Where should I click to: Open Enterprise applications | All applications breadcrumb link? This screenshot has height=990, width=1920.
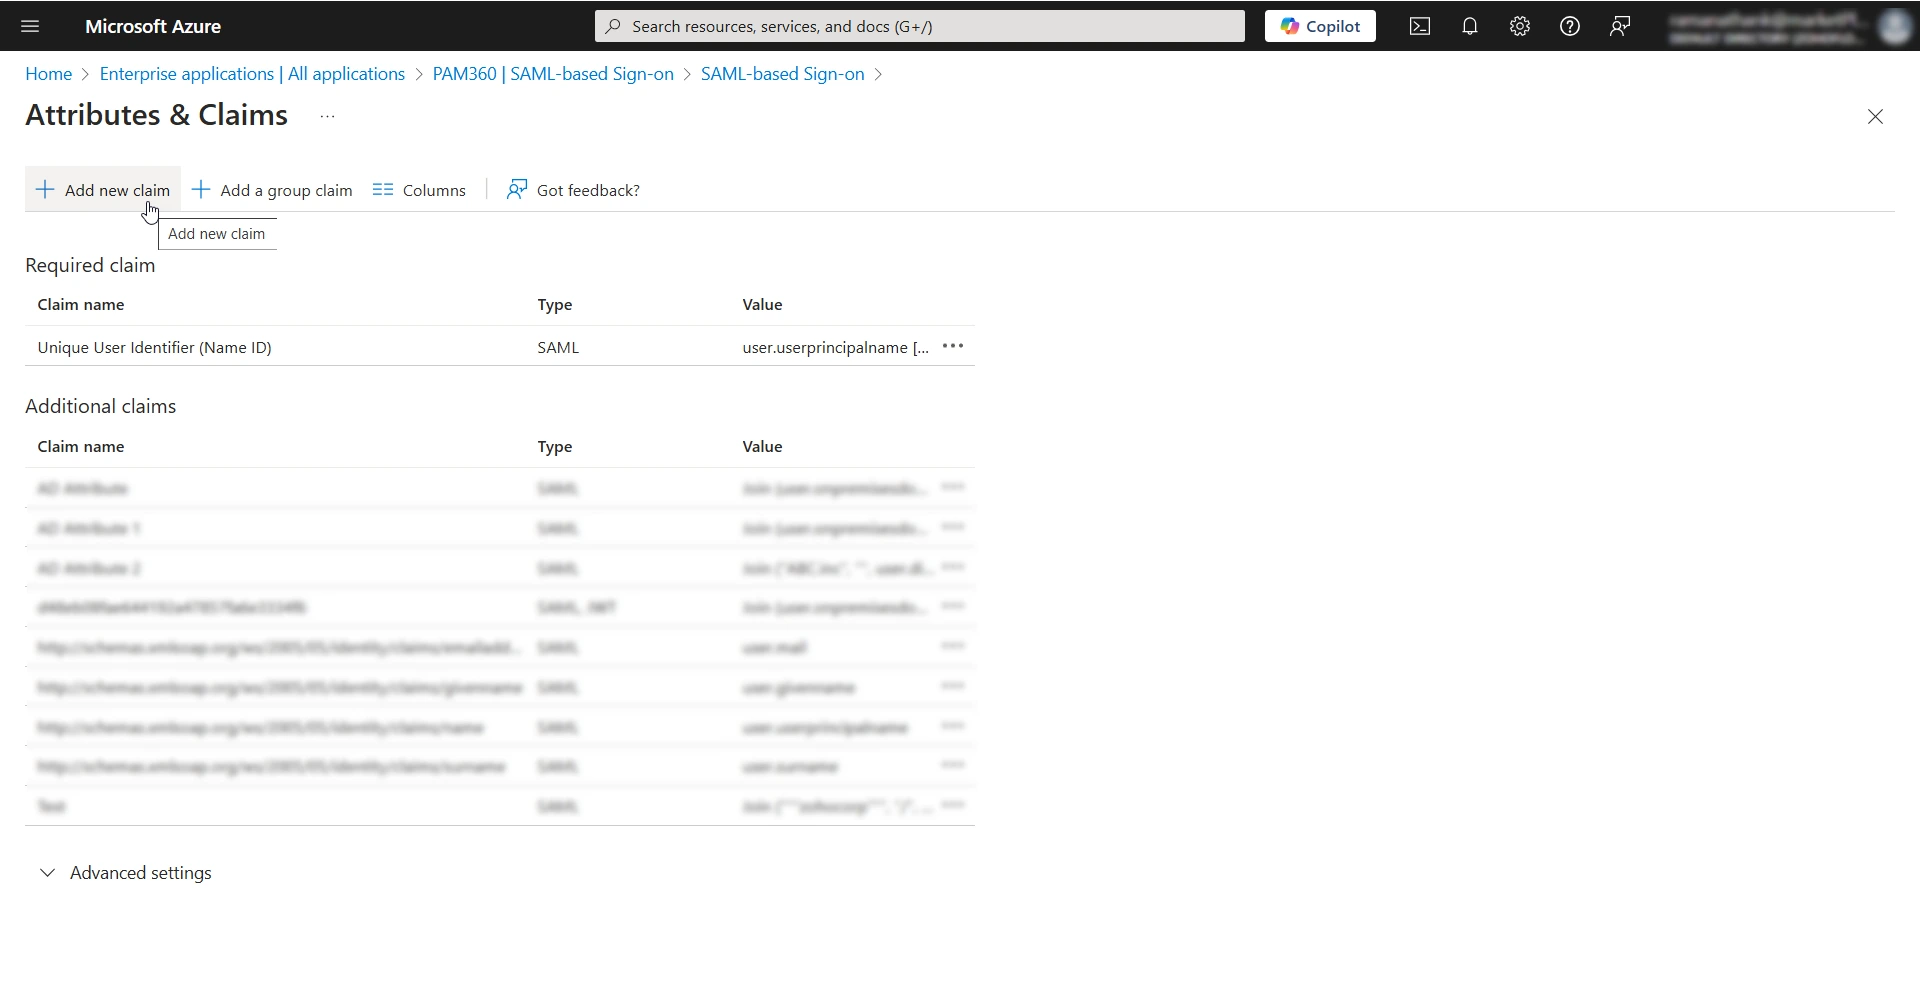251,73
